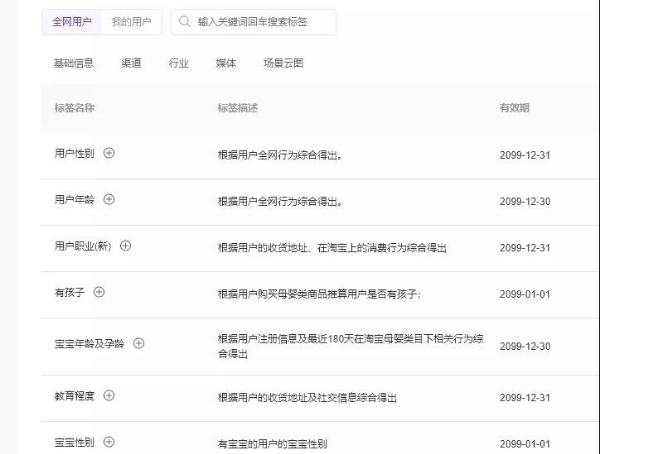Select the 宝宝性别 tag name
This screenshot has width=648, height=454.
point(74,442)
